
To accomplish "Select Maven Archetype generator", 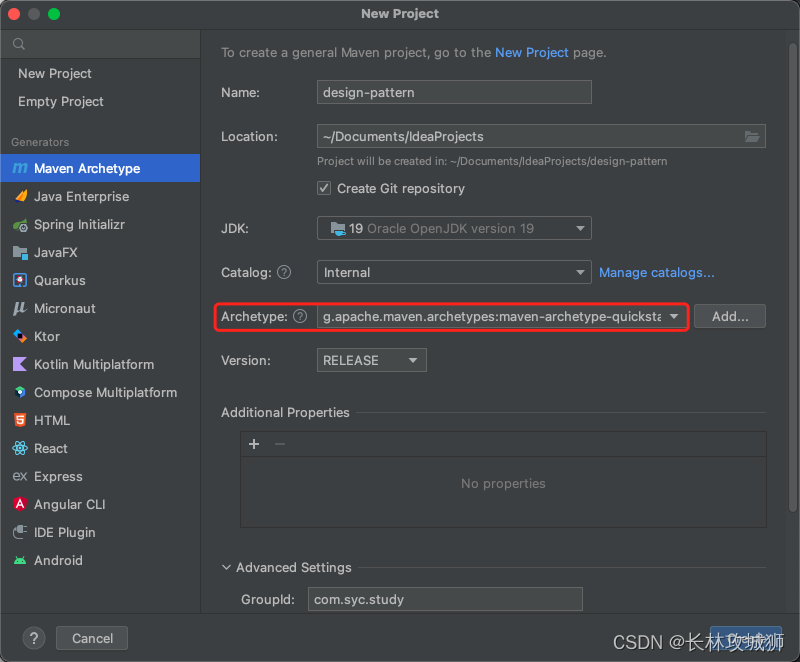I will 100,168.
